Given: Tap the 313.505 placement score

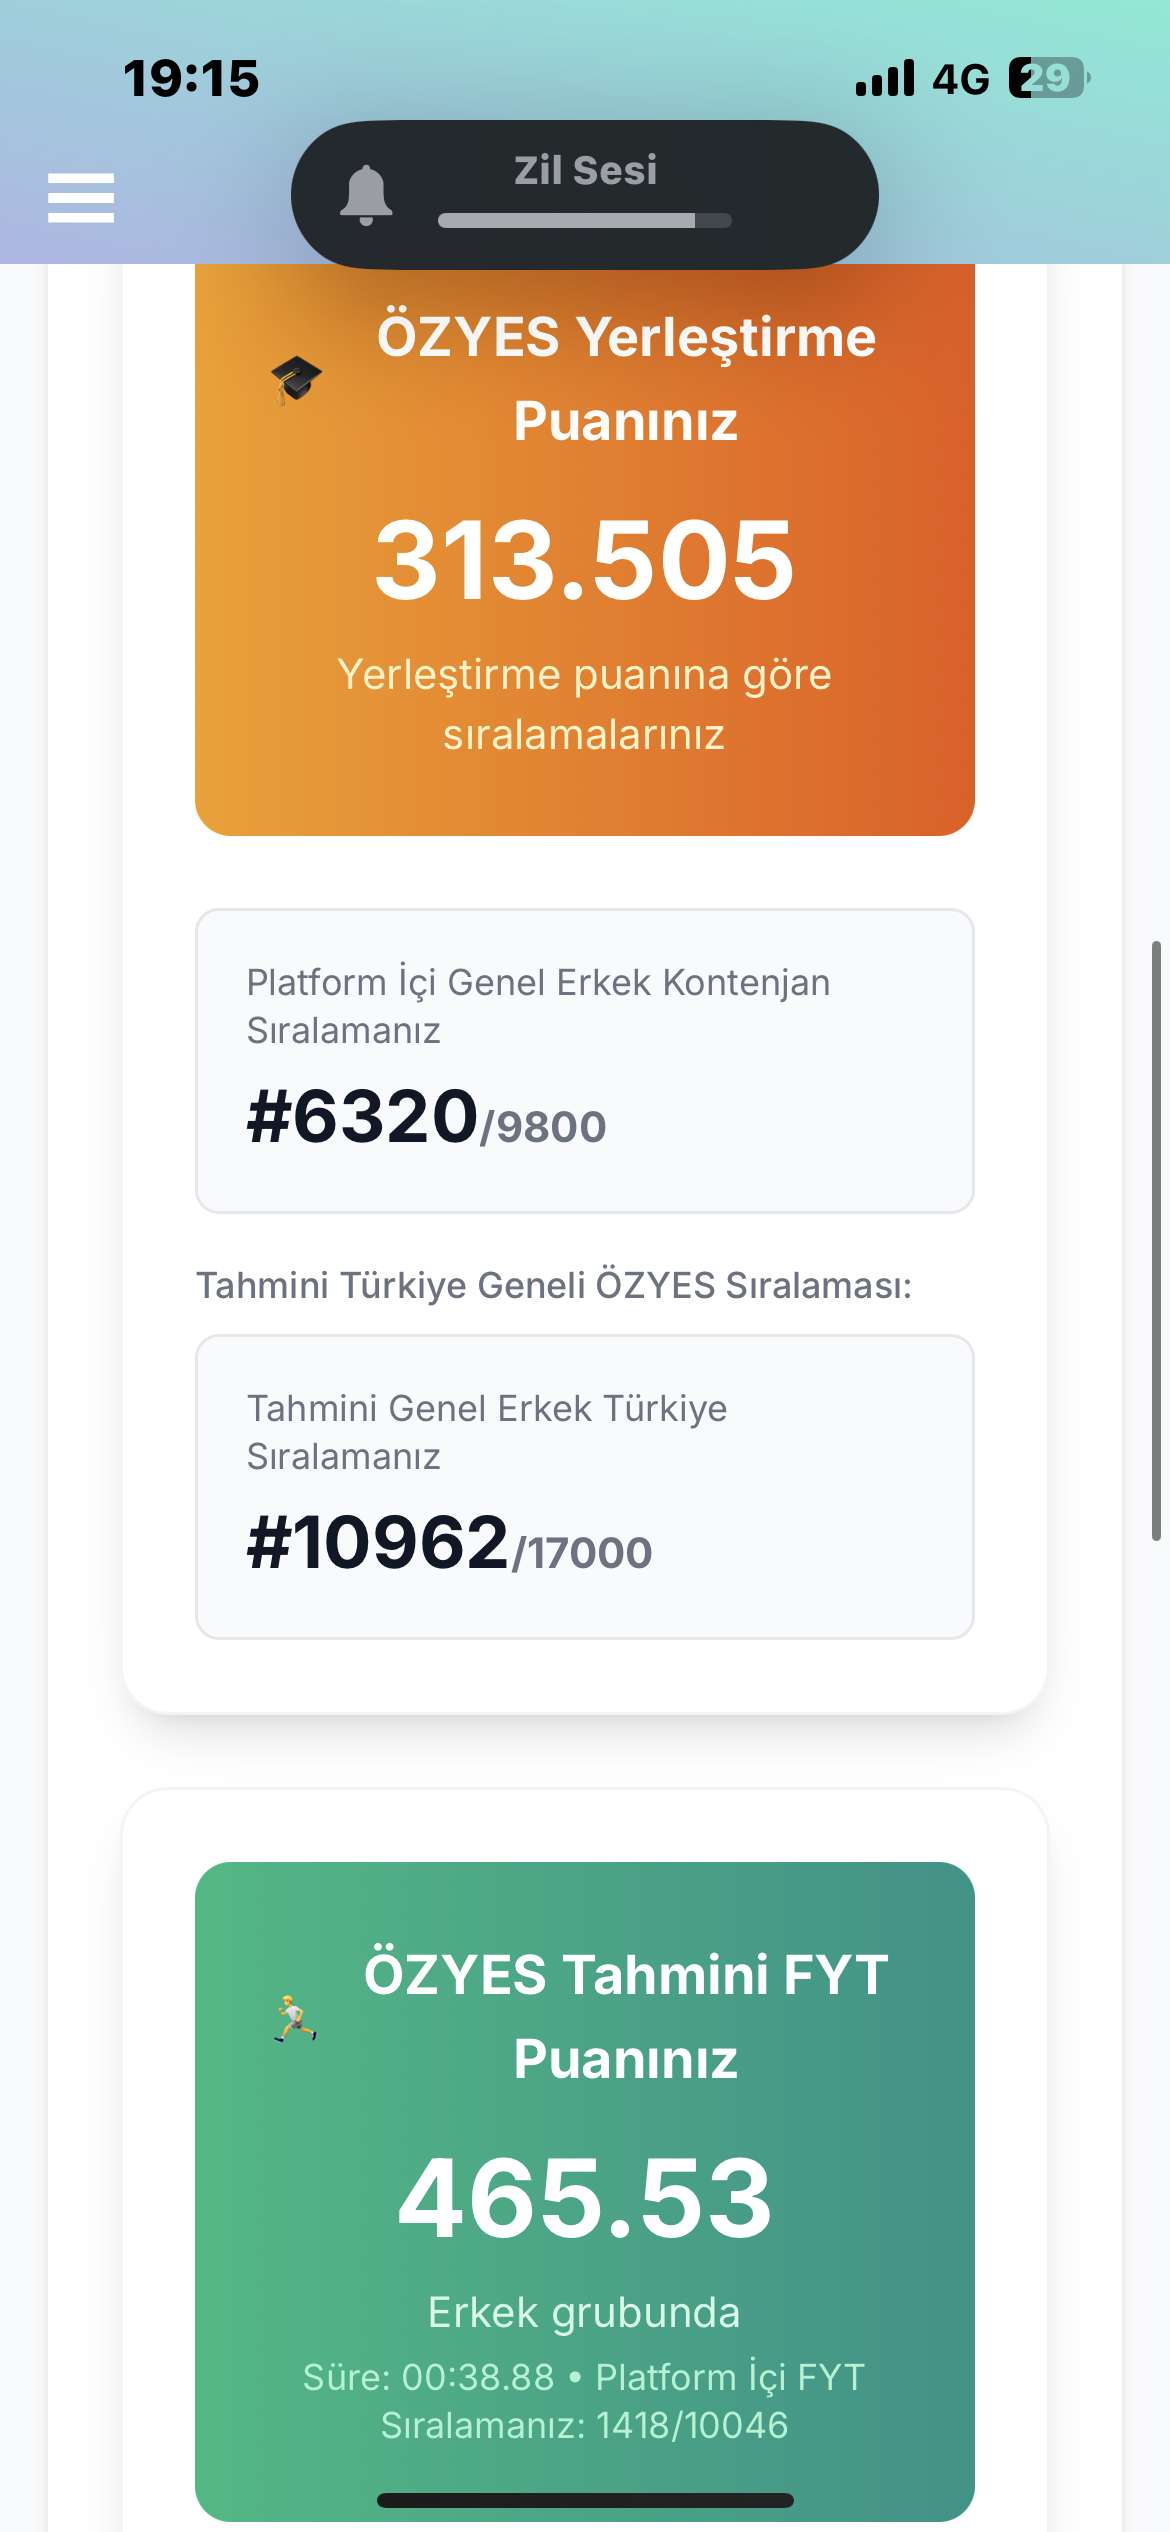Looking at the screenshot, I should tap(585, 560).
